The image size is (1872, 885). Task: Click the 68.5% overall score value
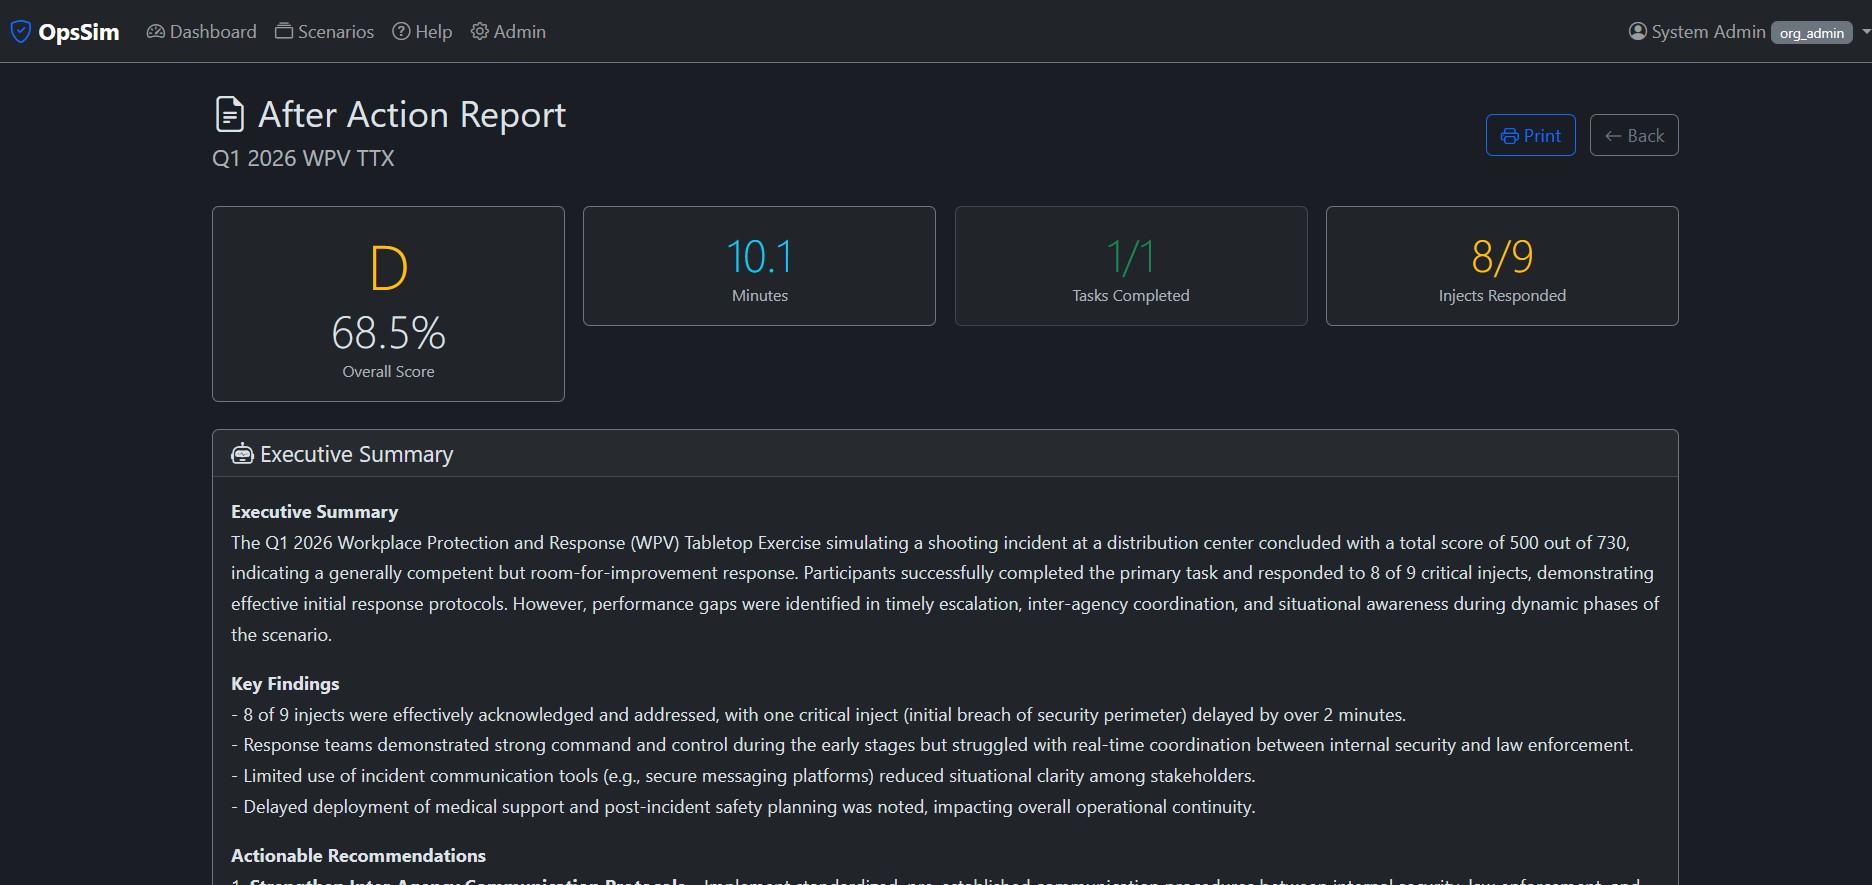(x=388, y=333)
